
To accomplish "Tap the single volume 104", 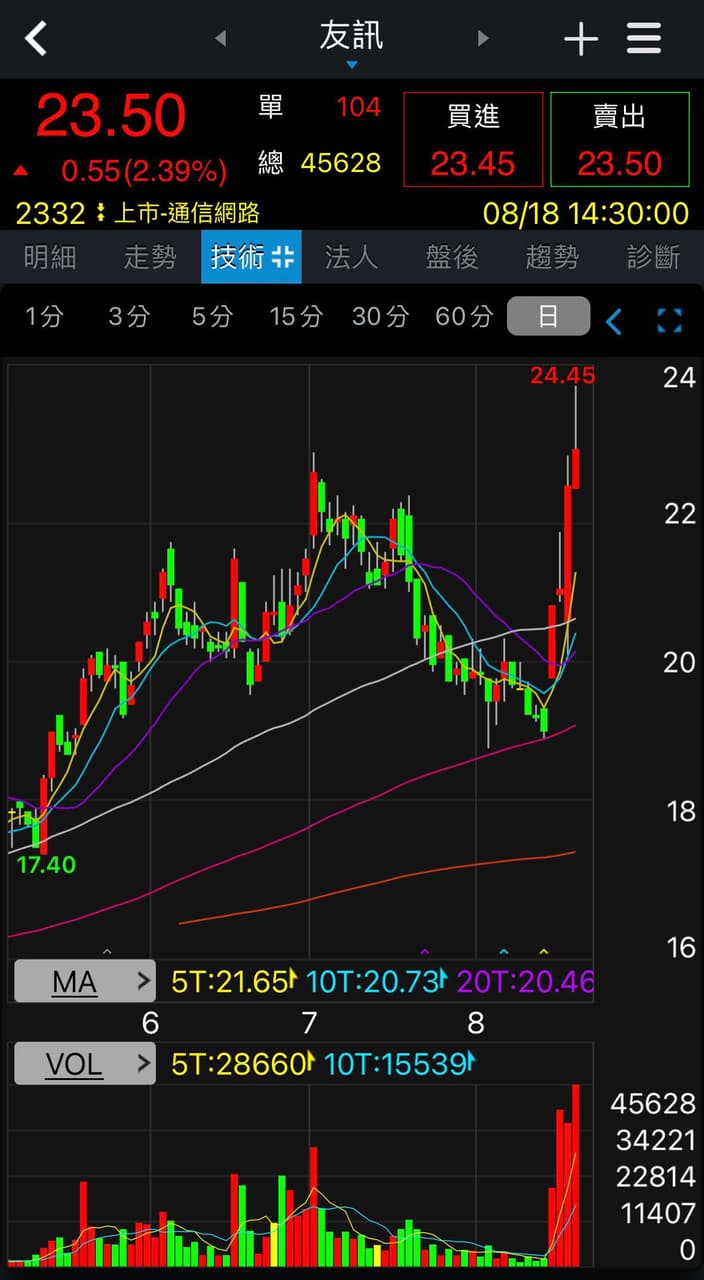I will point(358,107).
